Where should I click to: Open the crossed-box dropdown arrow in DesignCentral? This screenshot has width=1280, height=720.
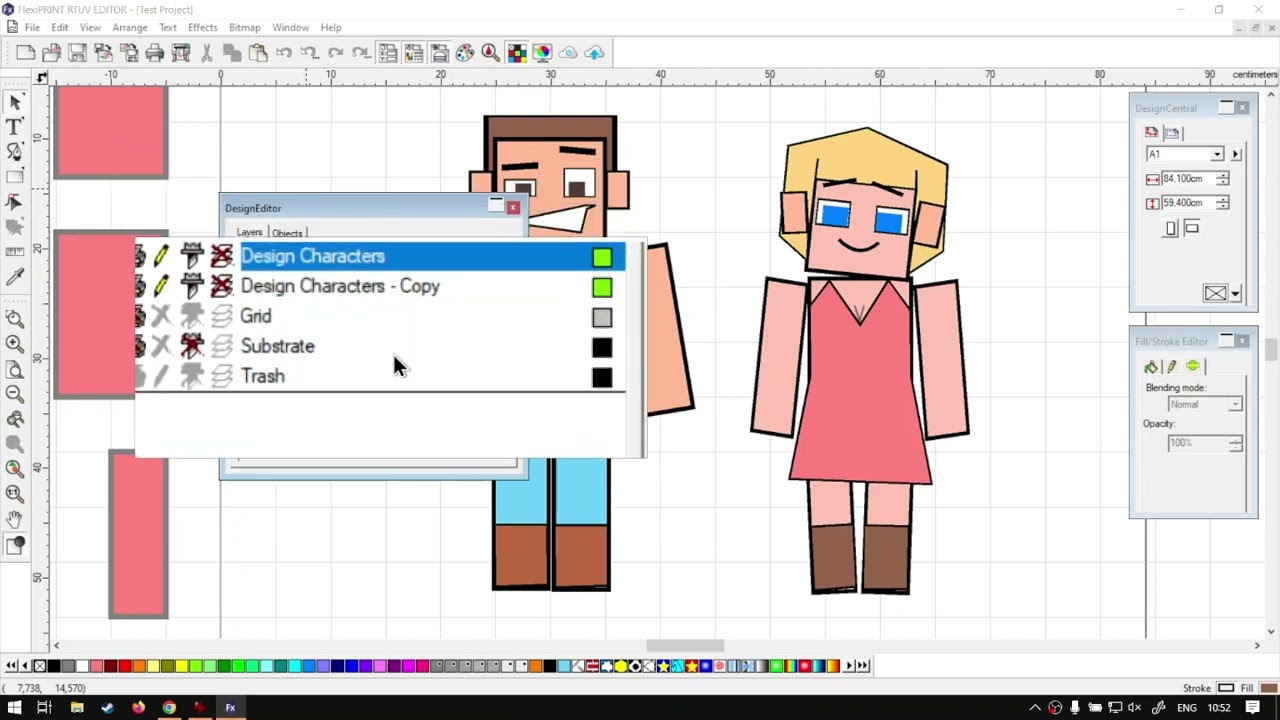1236,293
